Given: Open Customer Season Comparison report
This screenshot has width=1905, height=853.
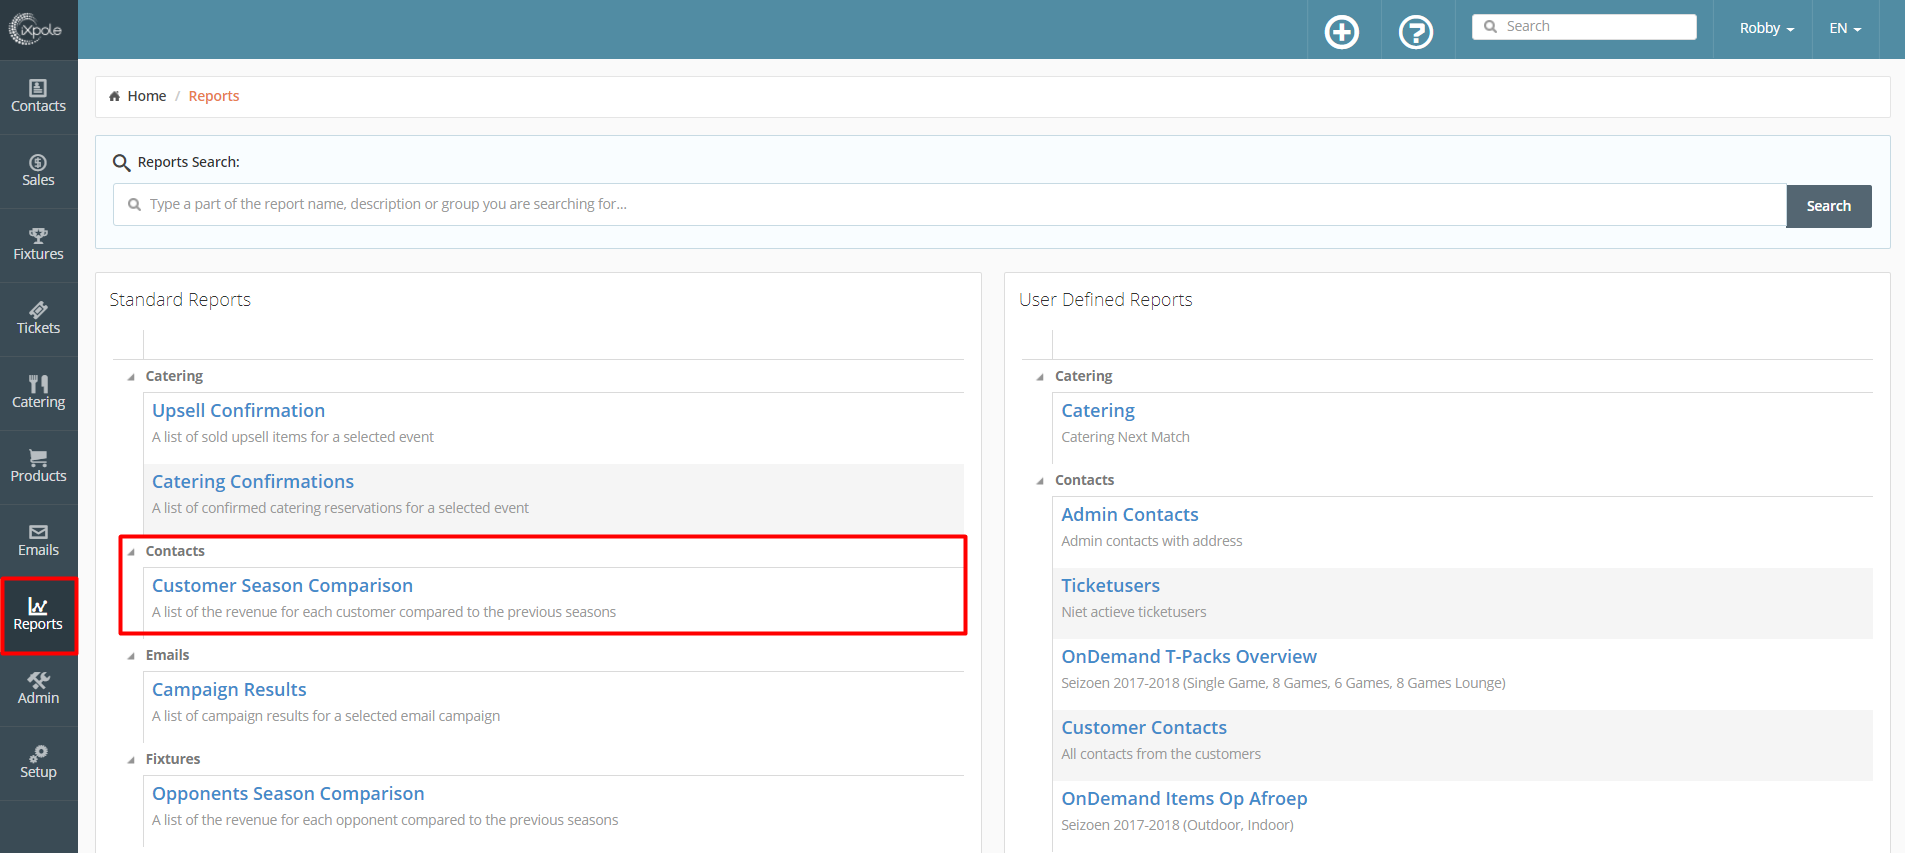Looking at the screenshot, I should (282, 585).
